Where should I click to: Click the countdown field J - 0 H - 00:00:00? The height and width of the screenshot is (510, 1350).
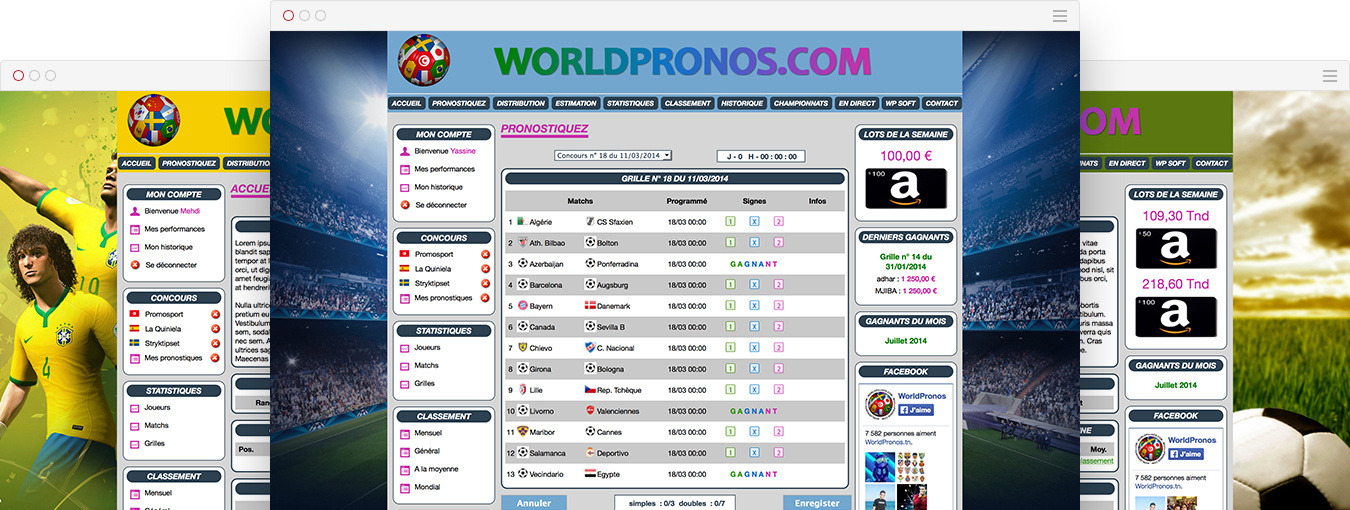point(761,156)
